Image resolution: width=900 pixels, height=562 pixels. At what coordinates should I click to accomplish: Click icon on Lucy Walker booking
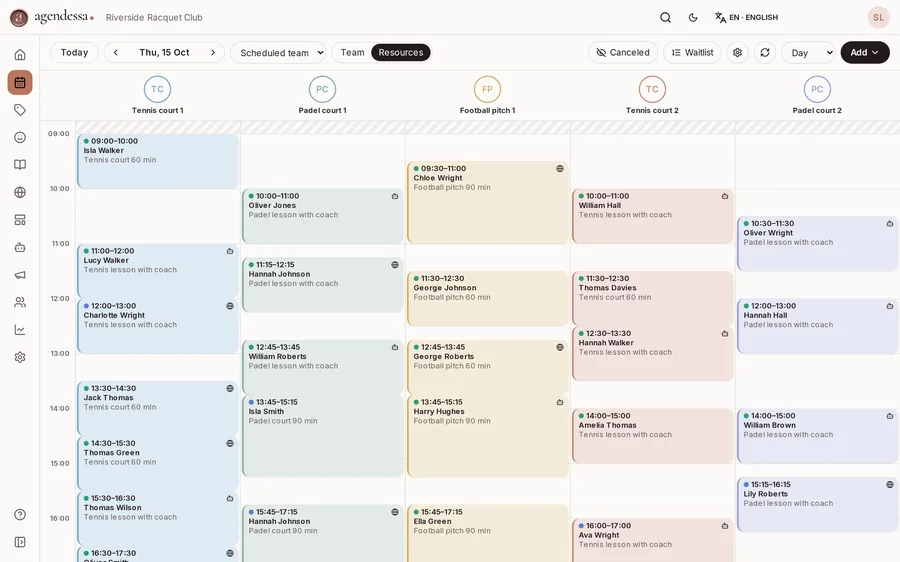tap(230, 251)
